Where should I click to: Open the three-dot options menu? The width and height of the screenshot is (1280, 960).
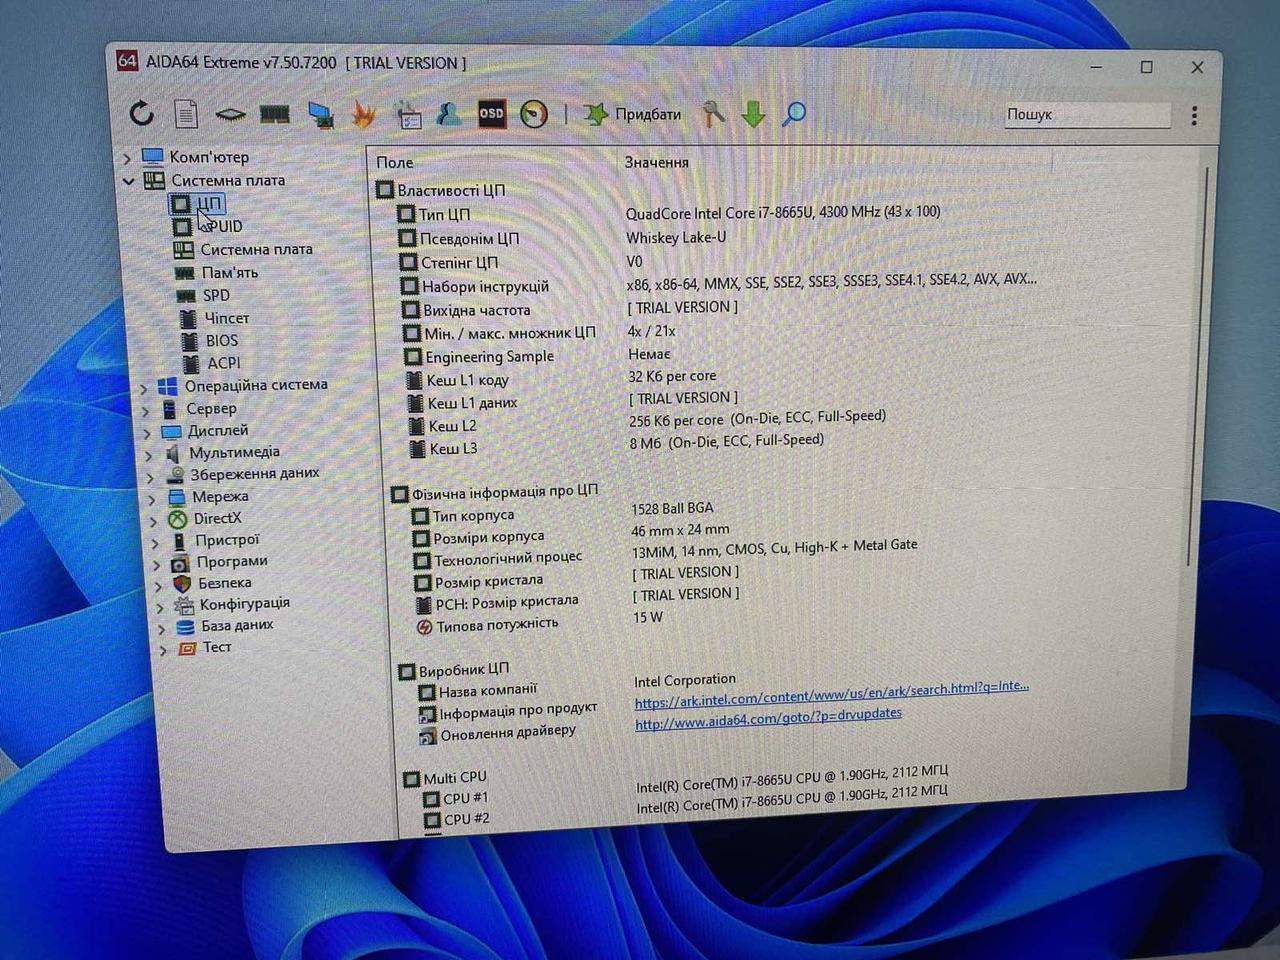1194,116
